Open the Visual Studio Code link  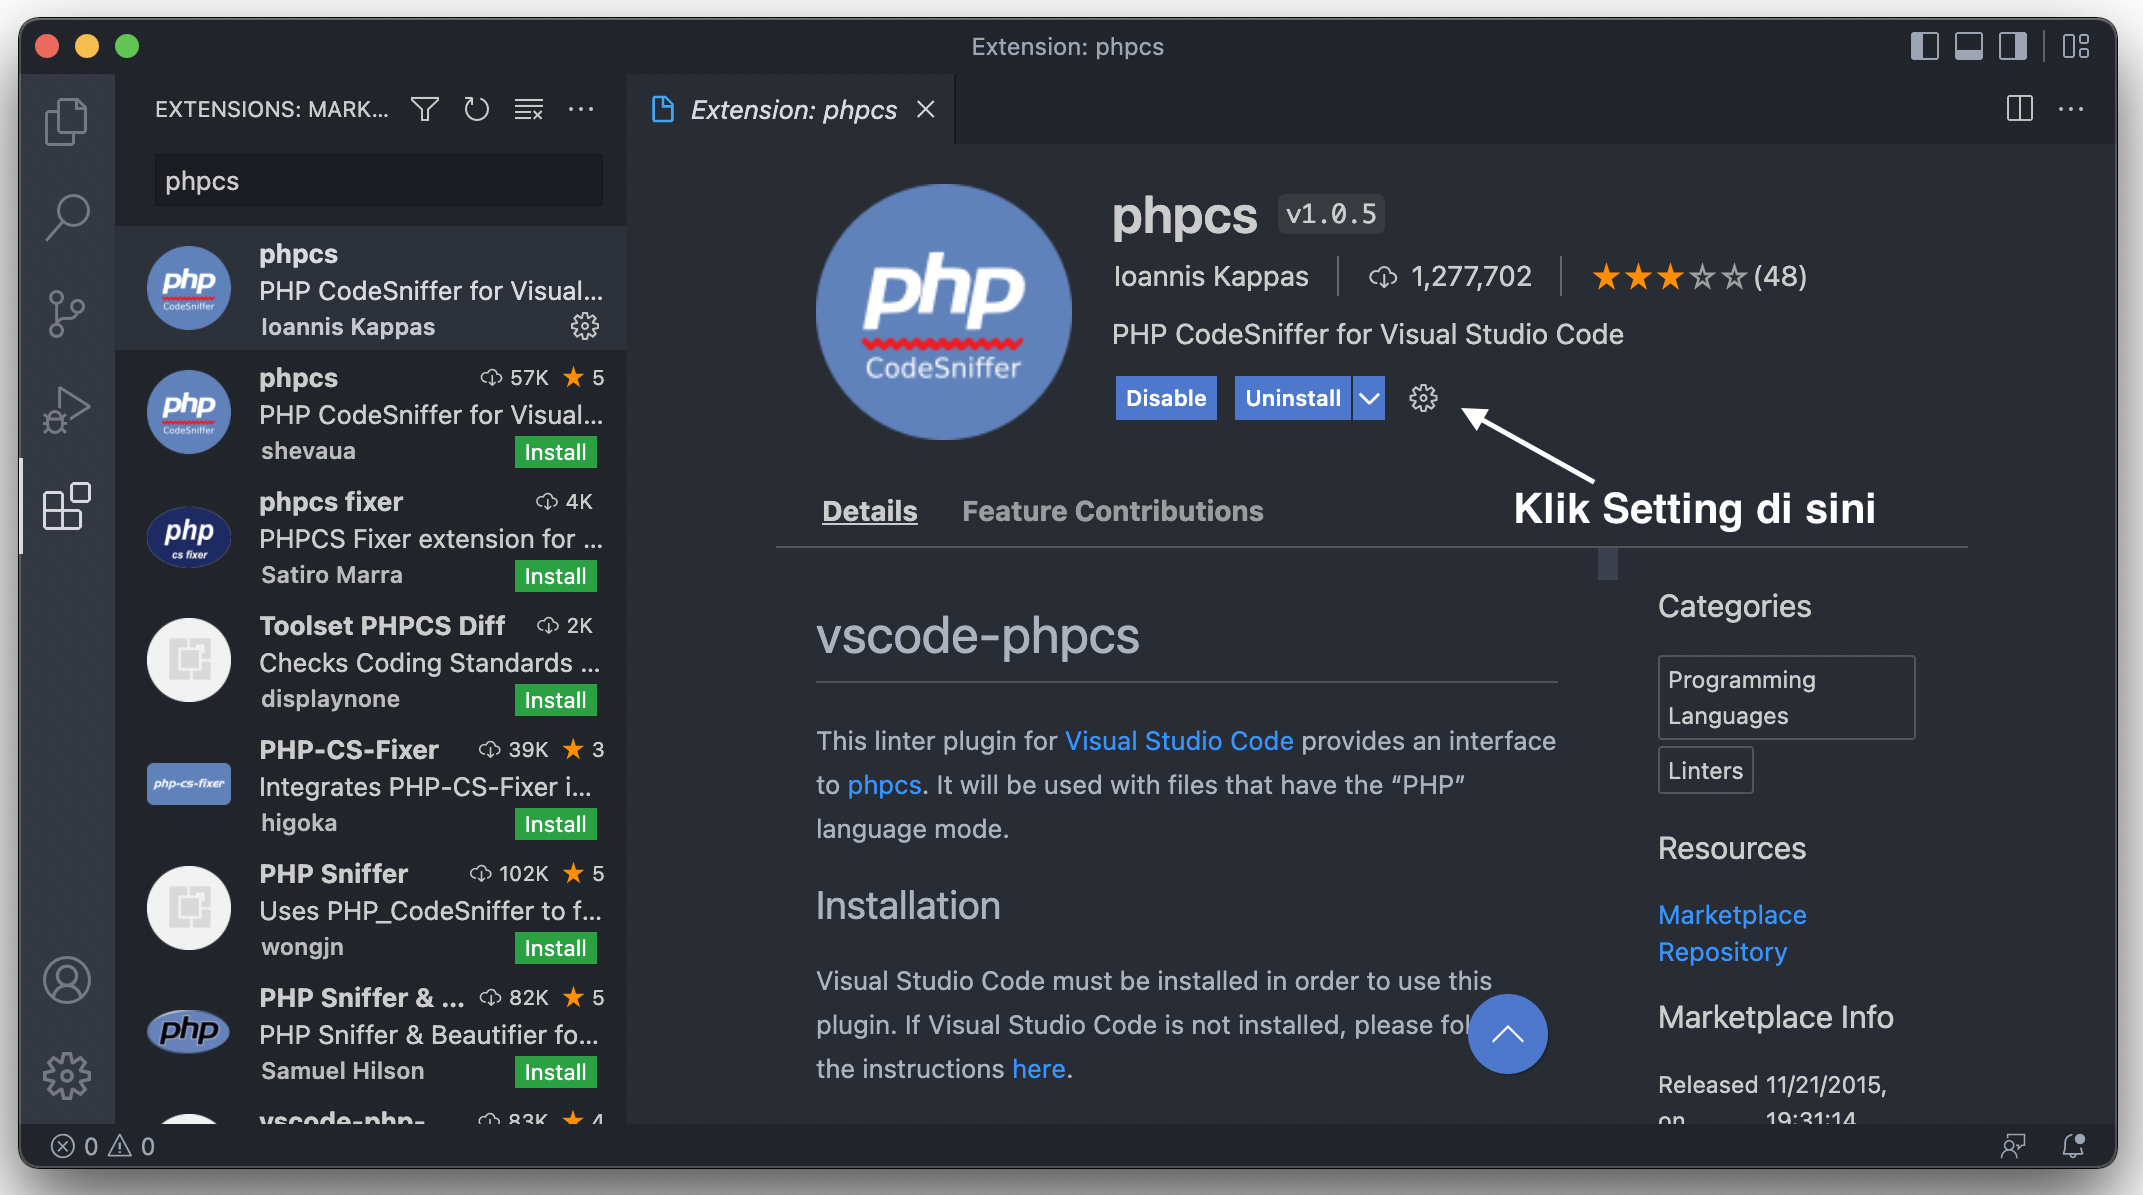pos(1179,741)
